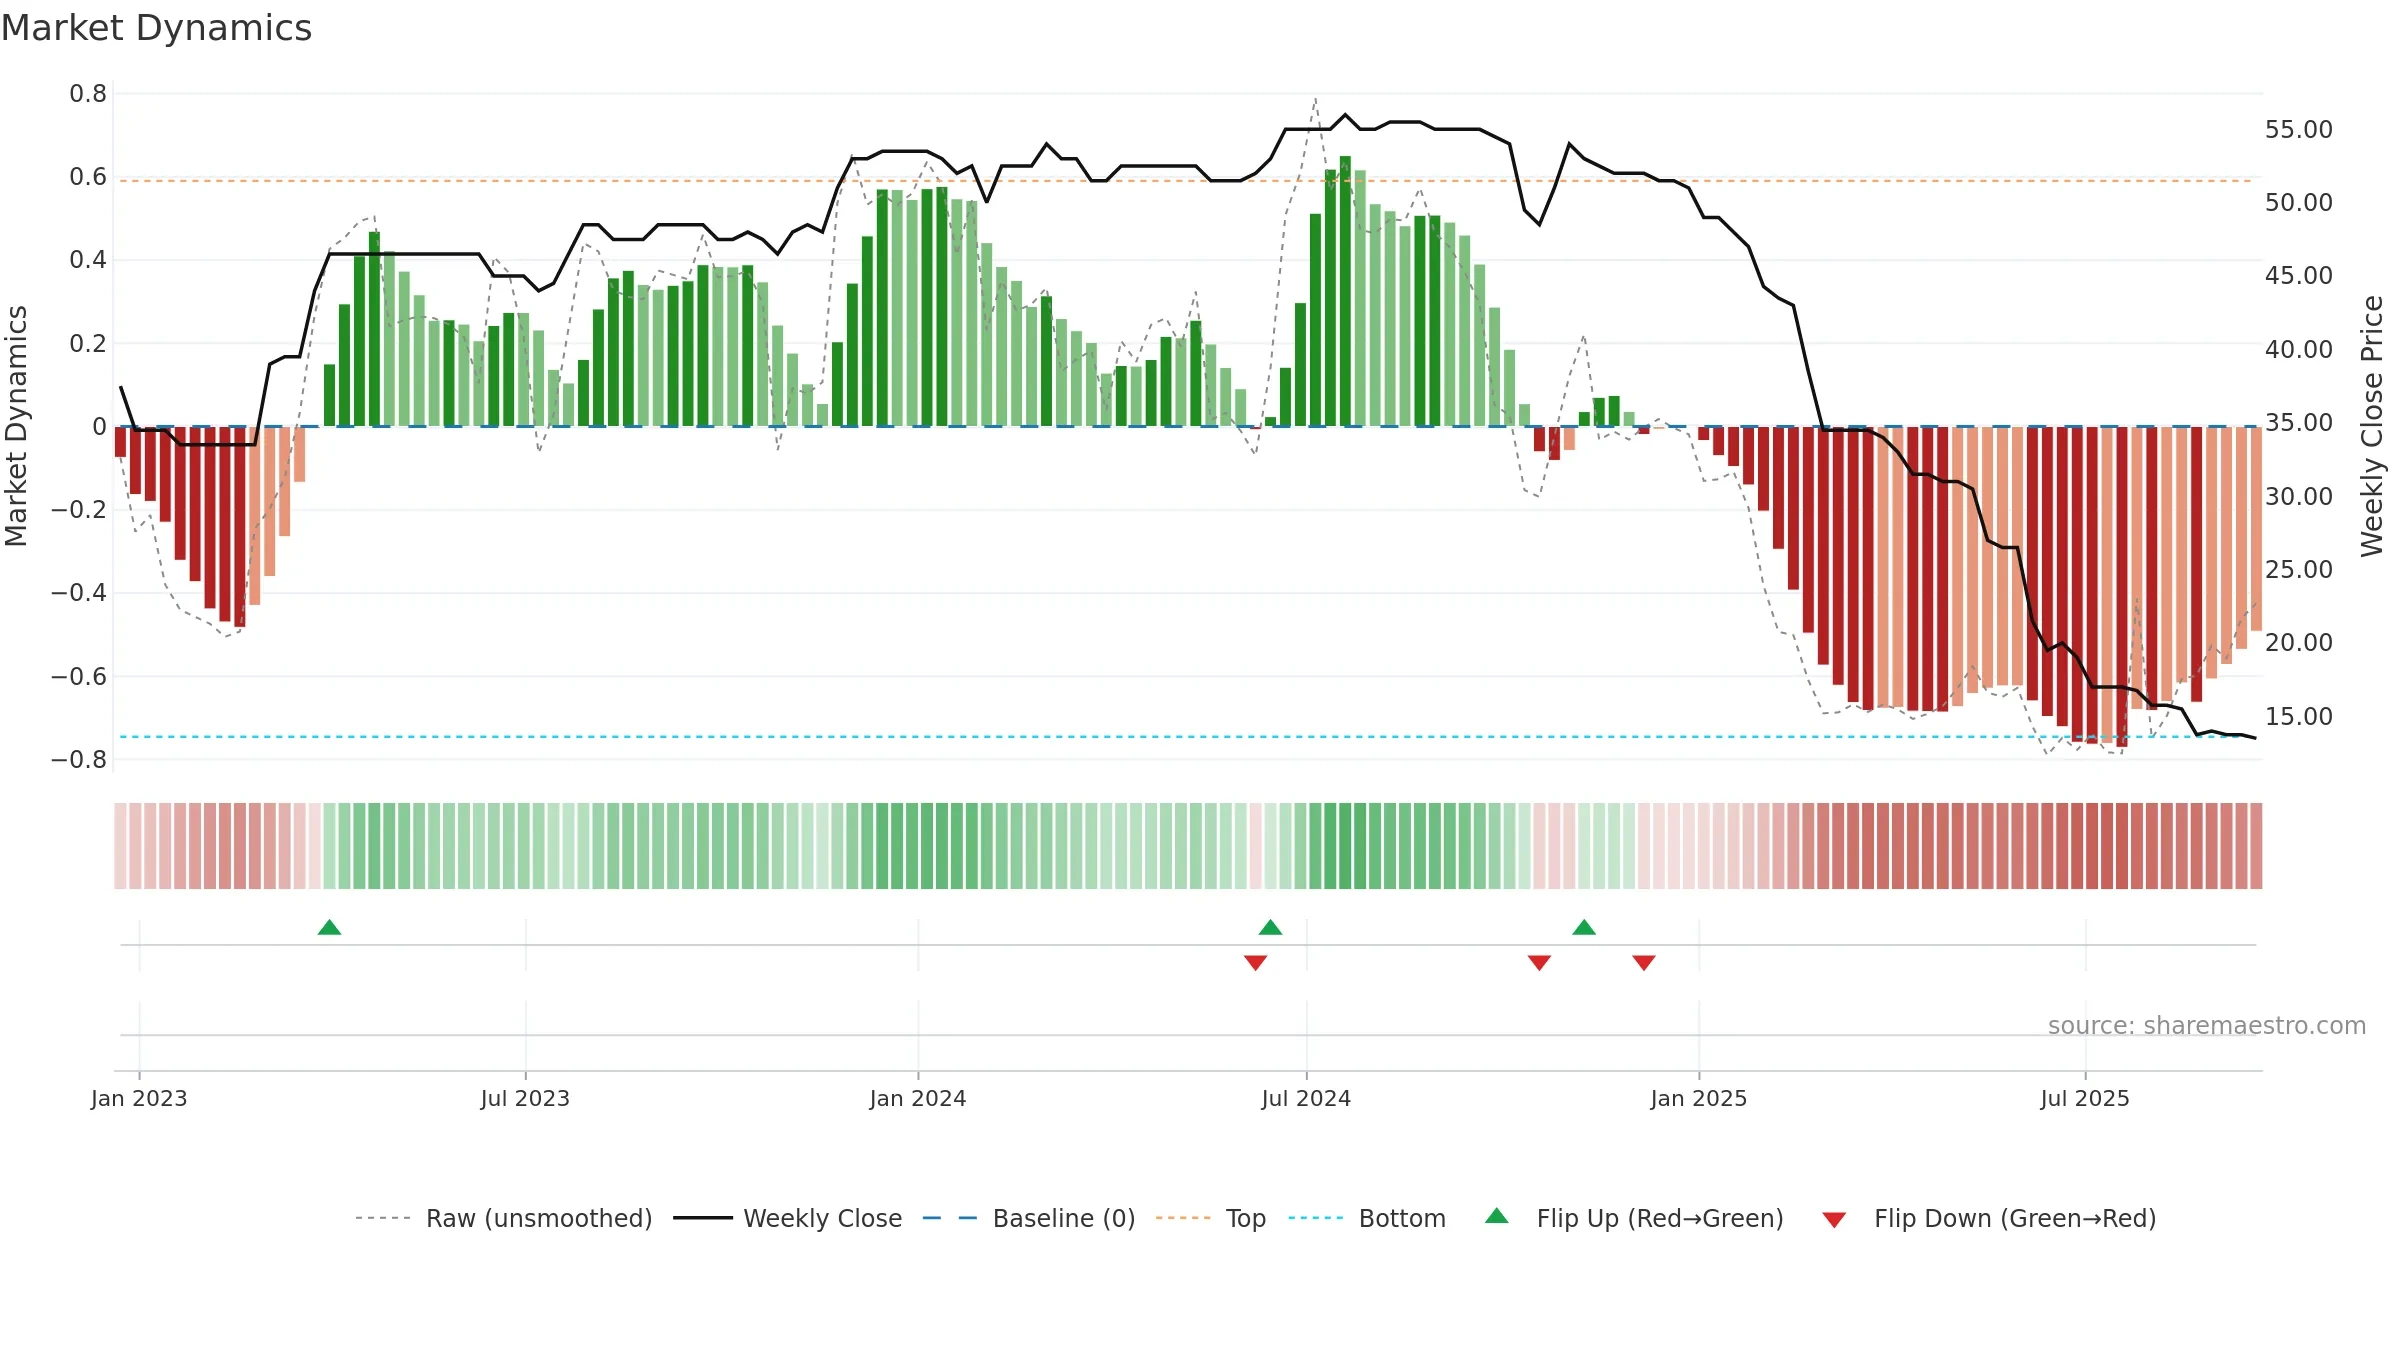2400x1350 pixels.
Task: Click the −0.4 left axis tick label
Action: [x=79, y=593]
